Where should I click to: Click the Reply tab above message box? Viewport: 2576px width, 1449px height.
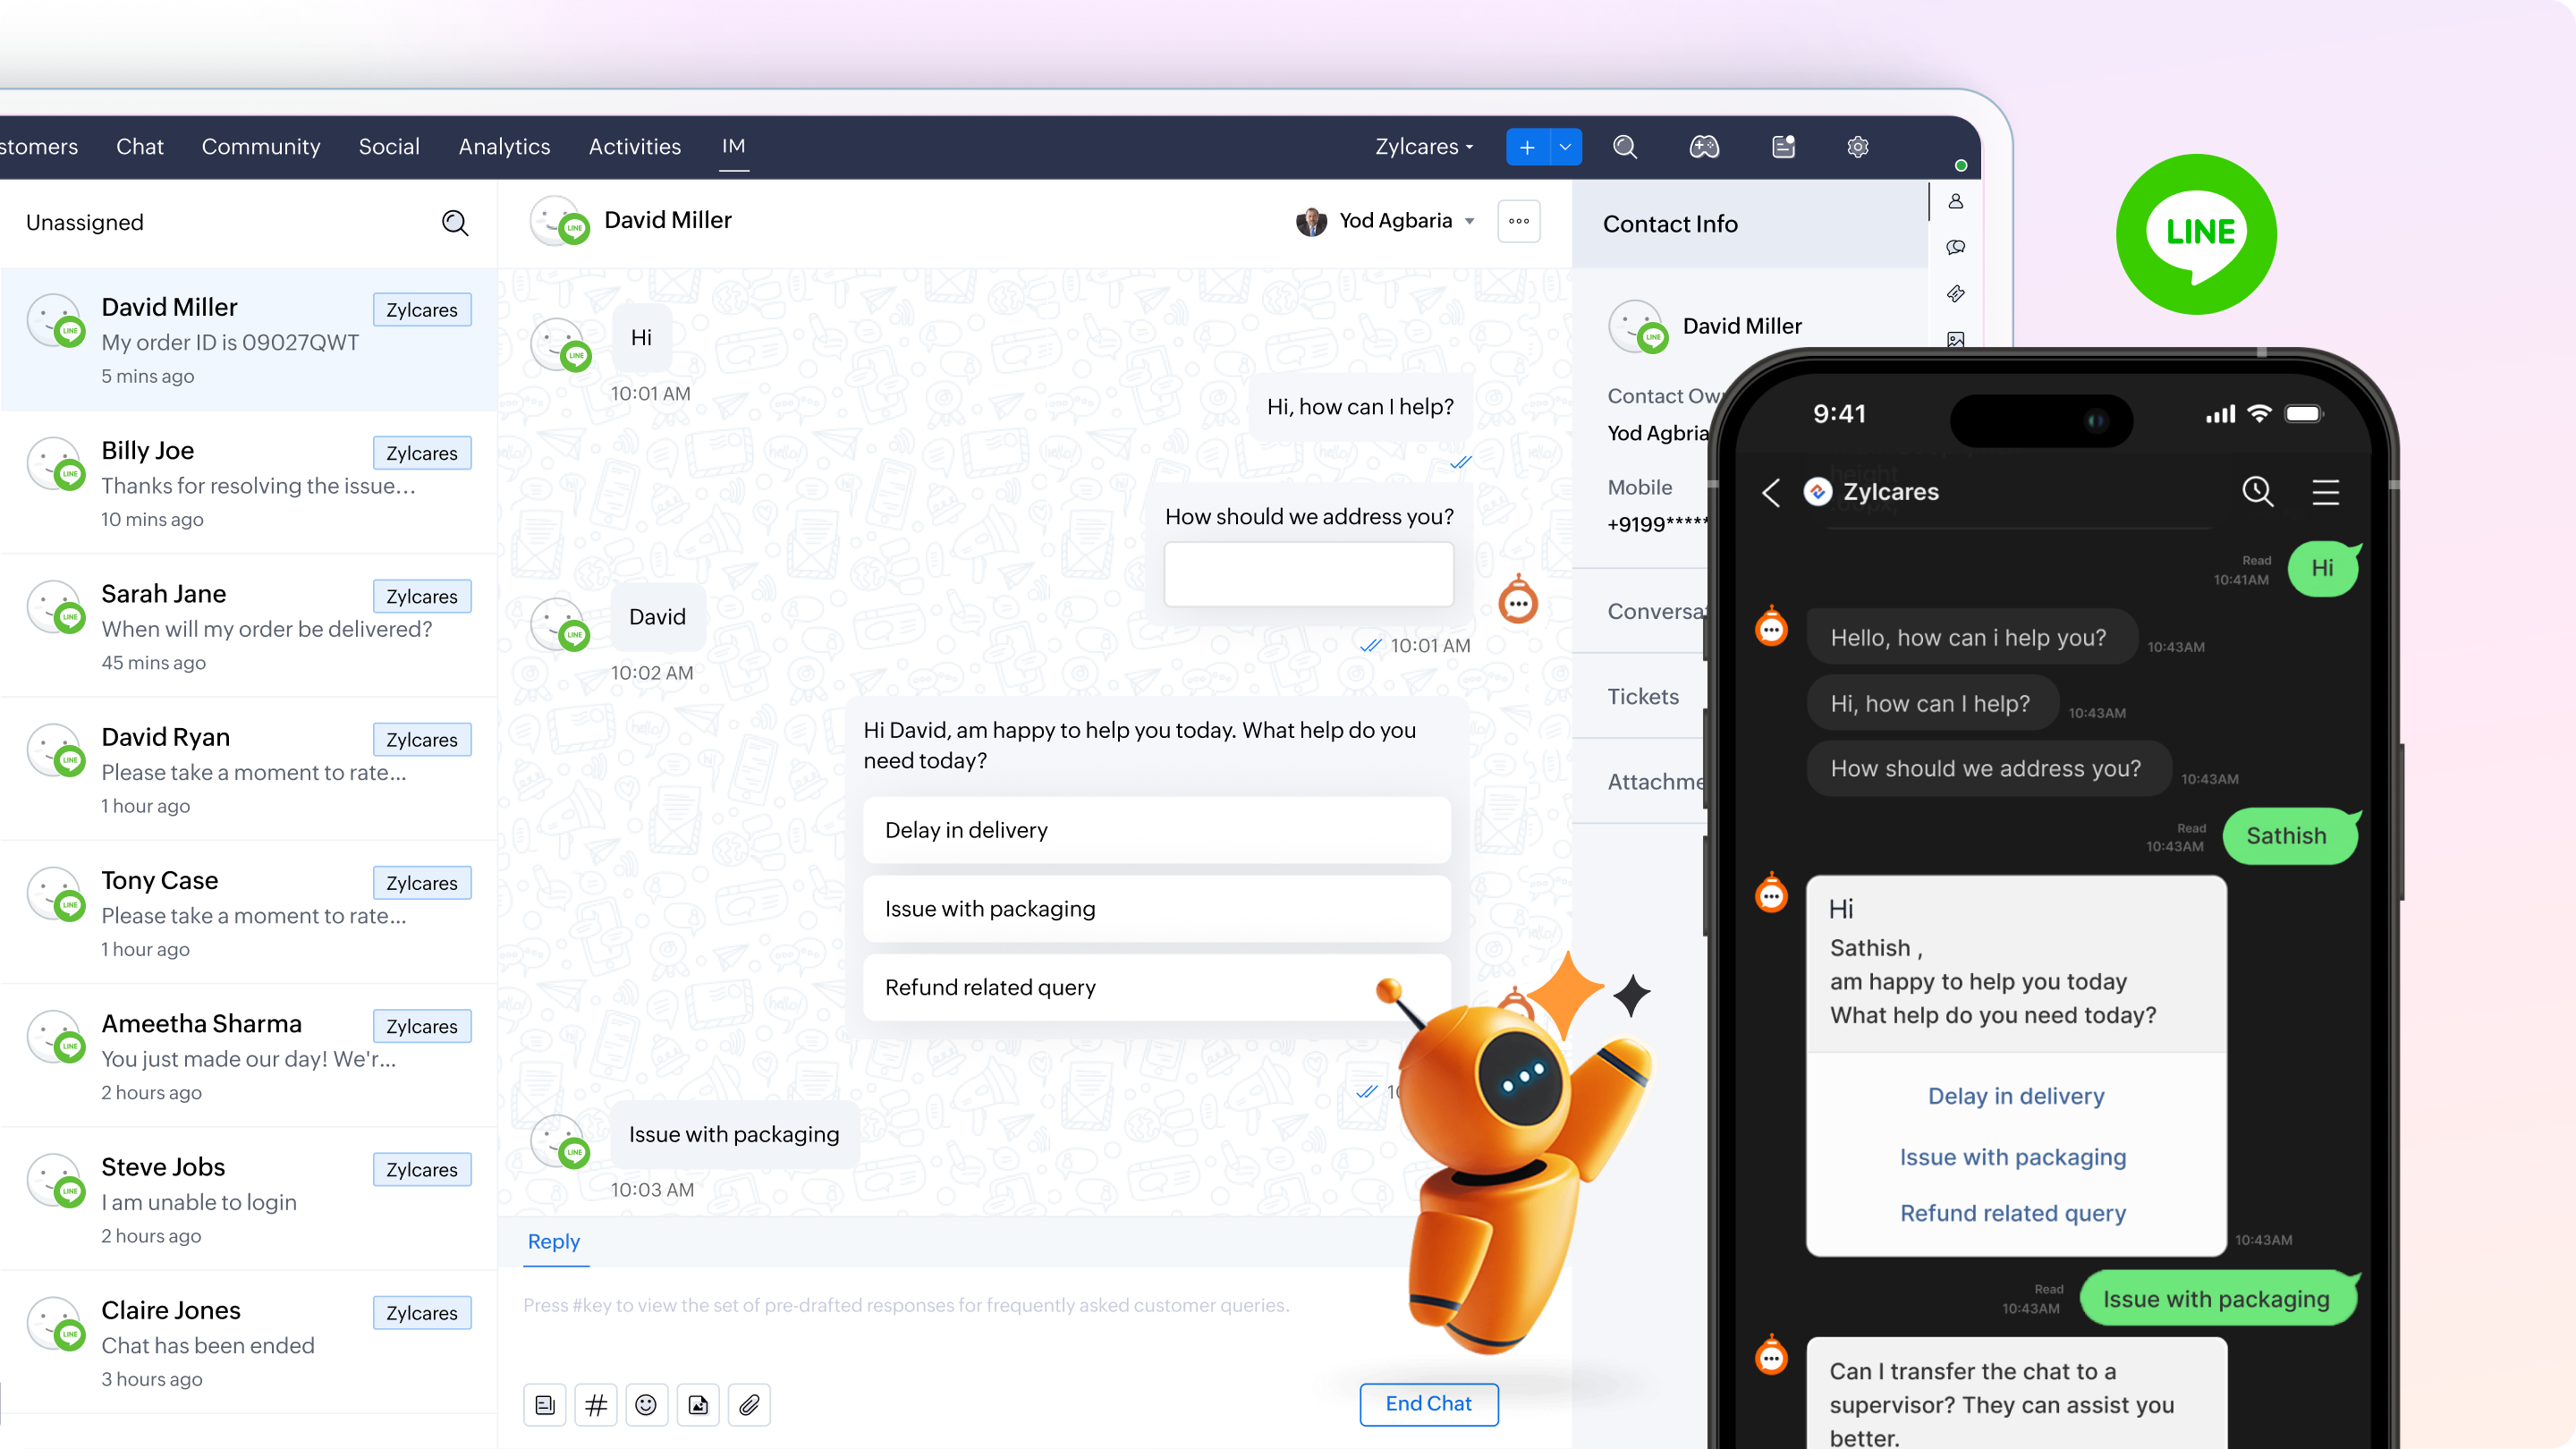553,1241
